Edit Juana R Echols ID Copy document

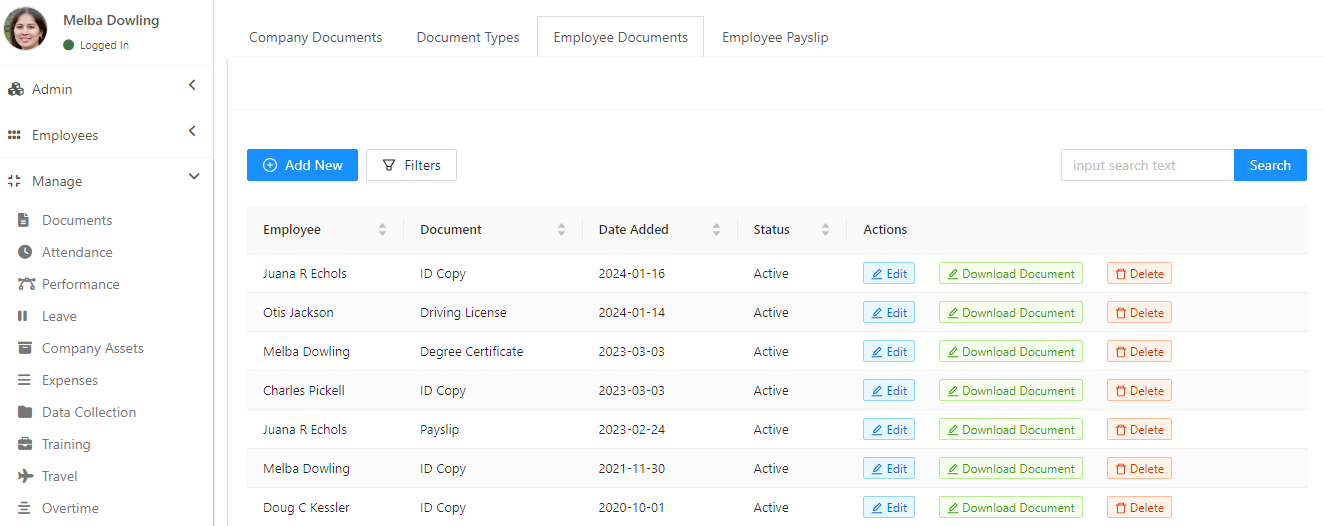889,273
